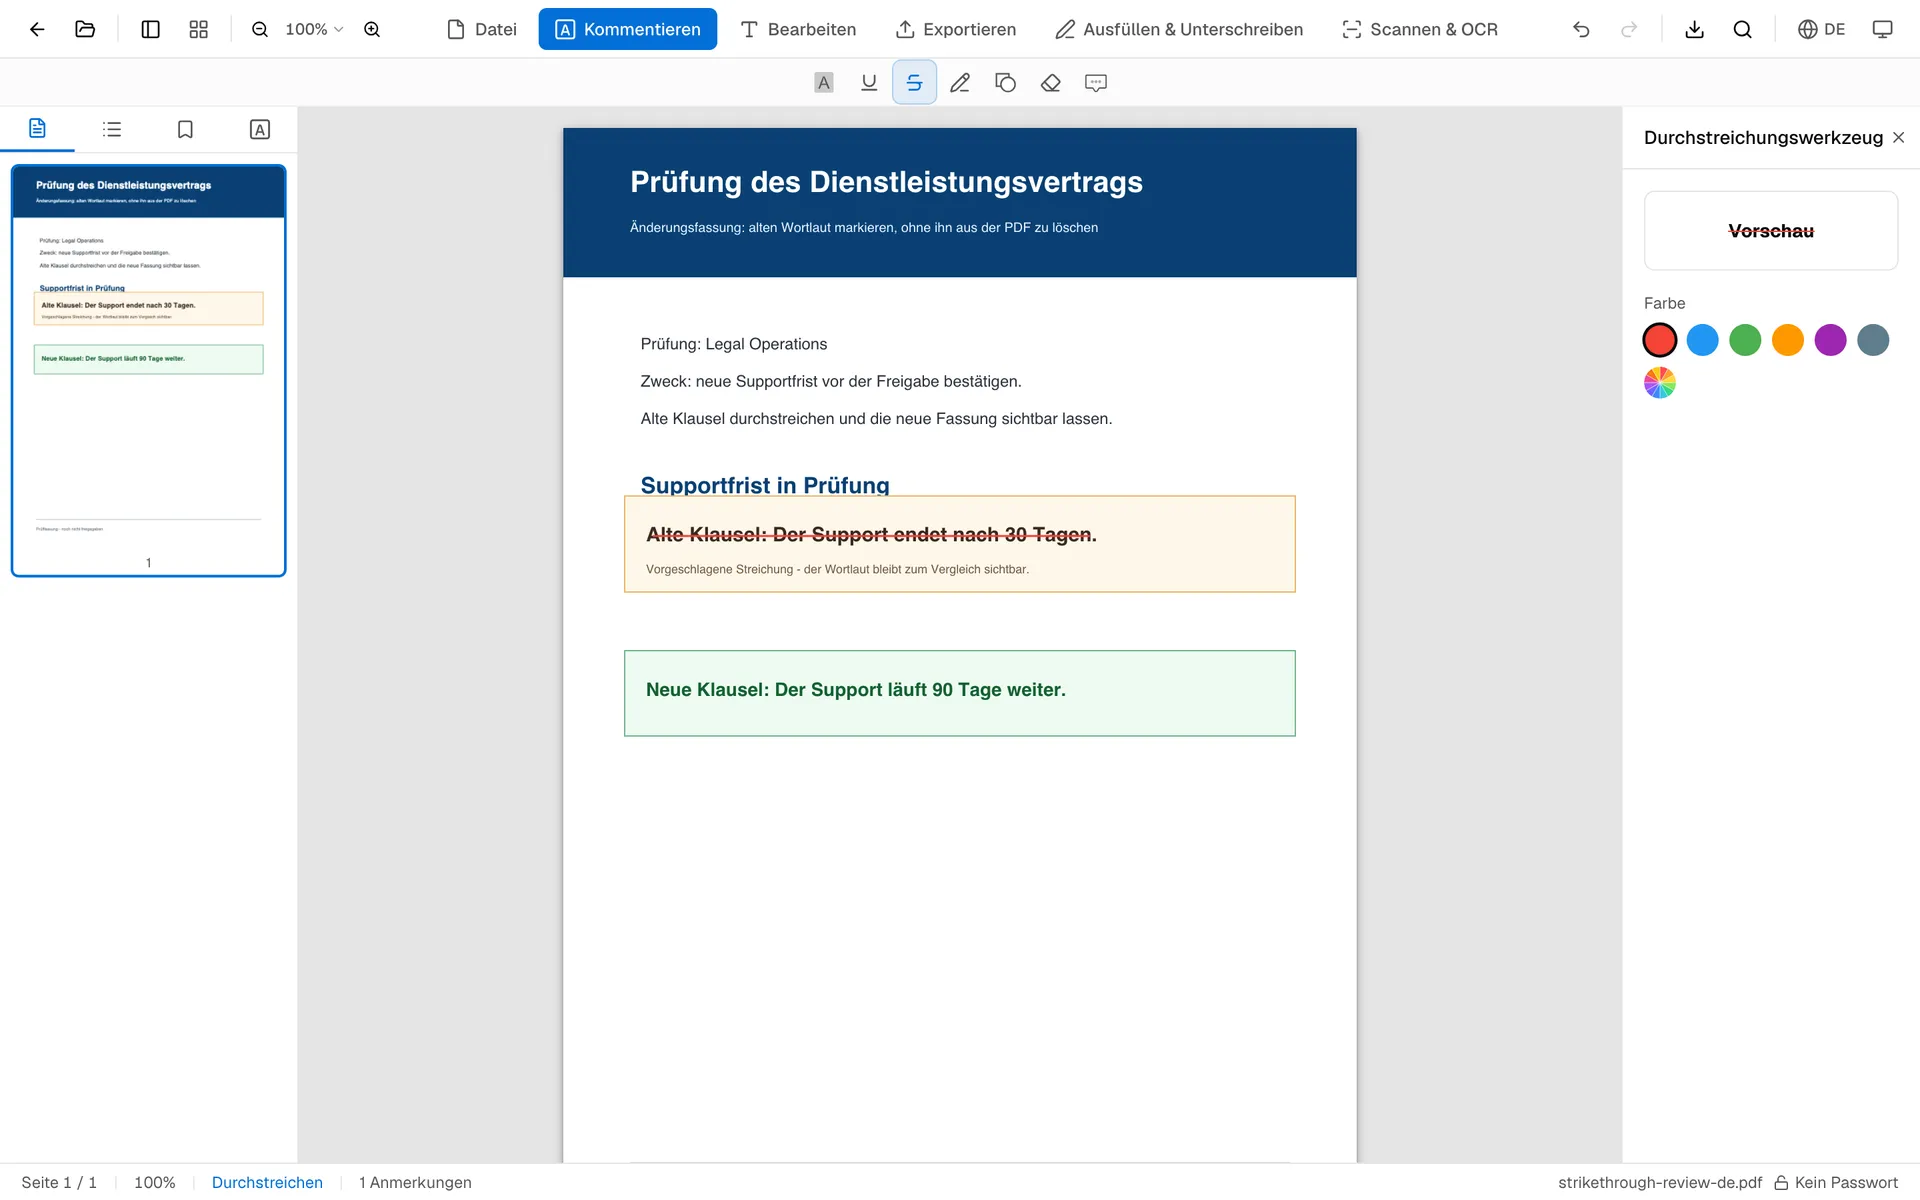Viewport: 1920px width, 1200px height.
Task: Click the Vorgeschlagene Streichung note text
Action: pyautogui.click(x=837, y=569)
